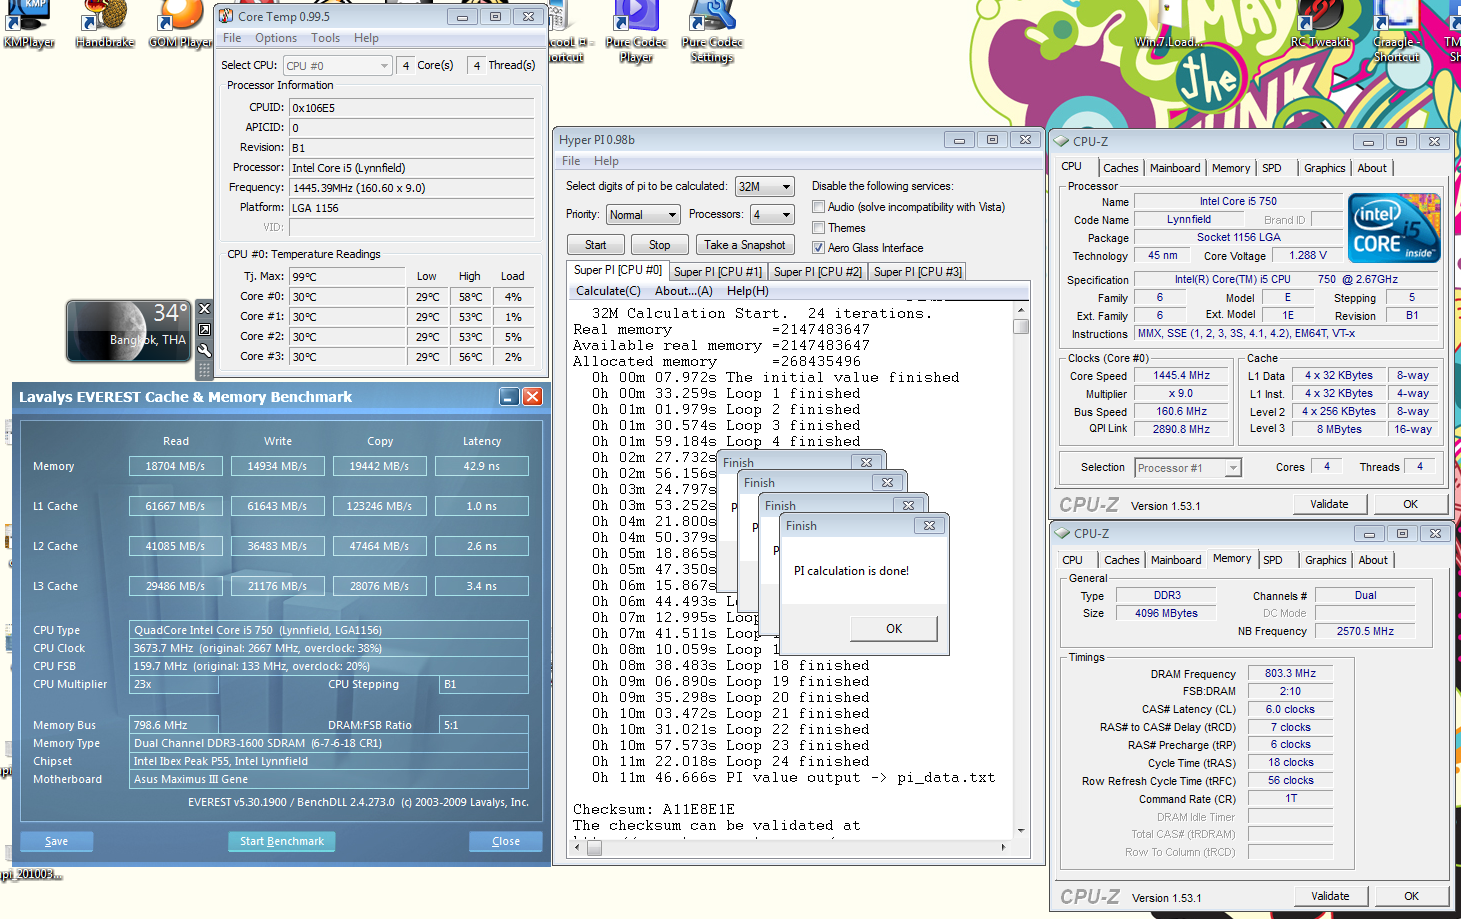Open the Tools menu in Core Temp

tap(325, 38)
